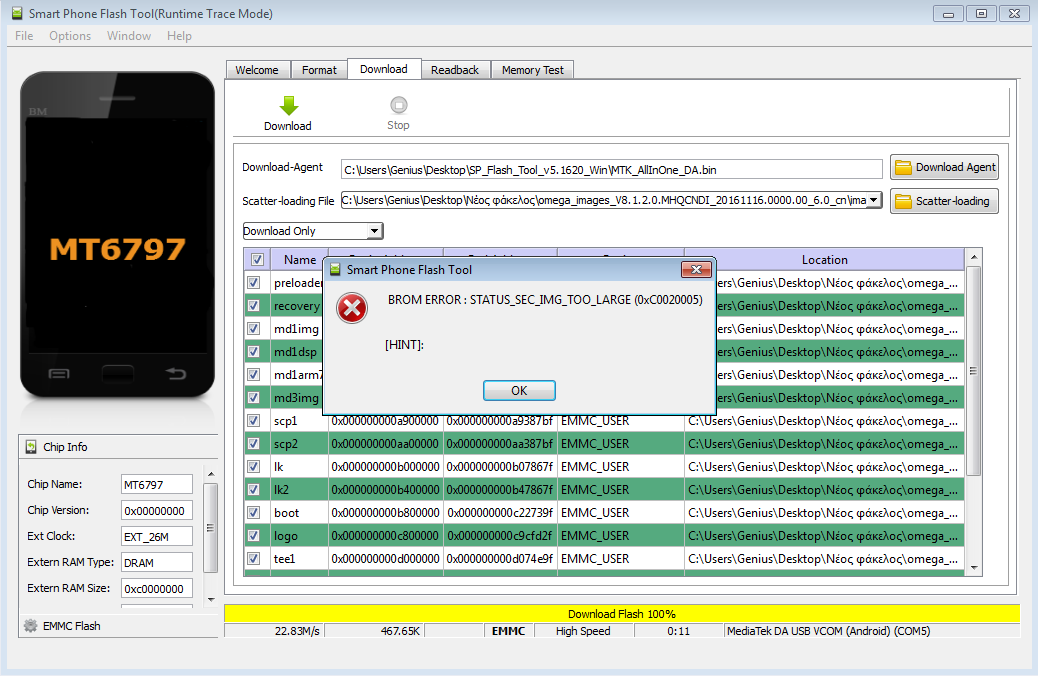Open the Options menu
The image size is (1038, 676).
[x=70, y=36]
